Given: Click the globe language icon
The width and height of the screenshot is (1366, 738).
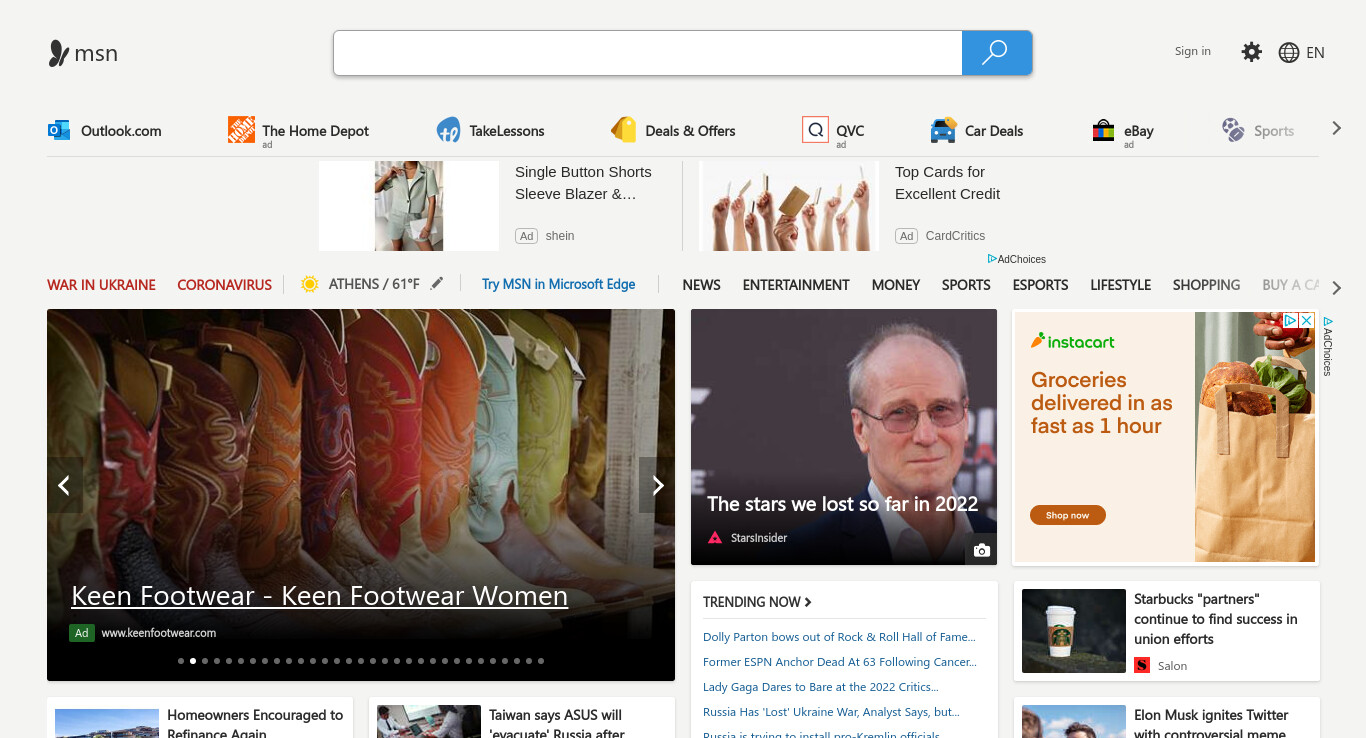Looking at the screenshot, I should [1289, 53].
